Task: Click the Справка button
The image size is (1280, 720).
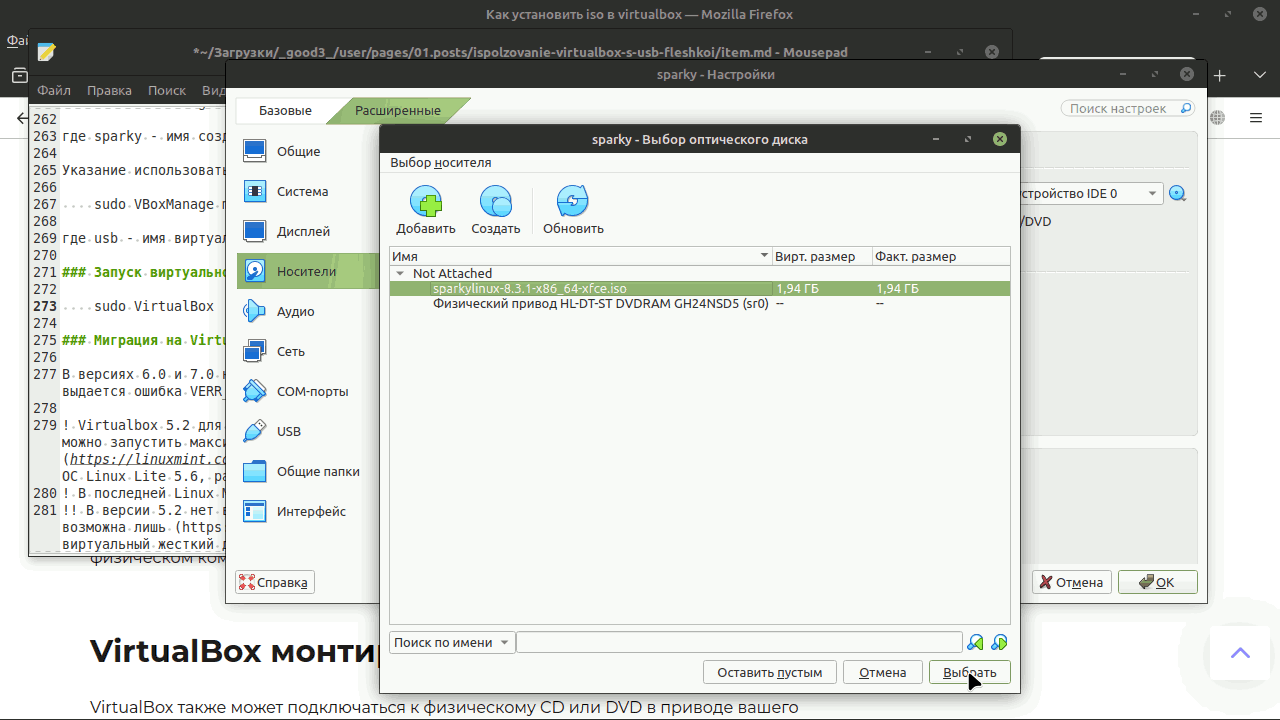Action: click(x=275, y=582)
